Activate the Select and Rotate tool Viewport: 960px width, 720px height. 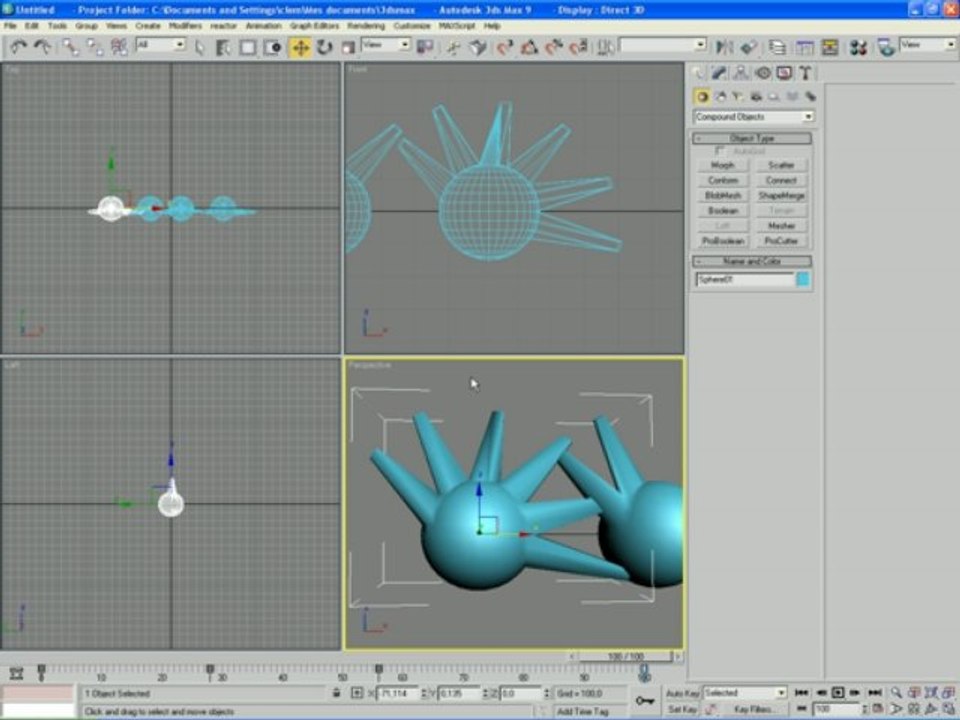click(324, 47)
